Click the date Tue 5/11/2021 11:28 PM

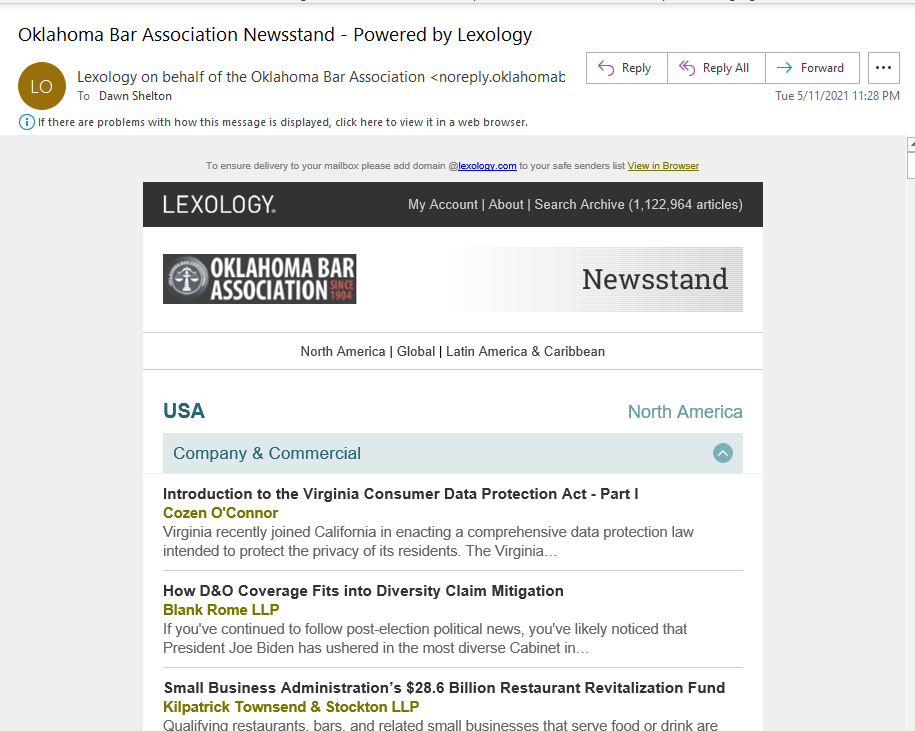[837, 96]
